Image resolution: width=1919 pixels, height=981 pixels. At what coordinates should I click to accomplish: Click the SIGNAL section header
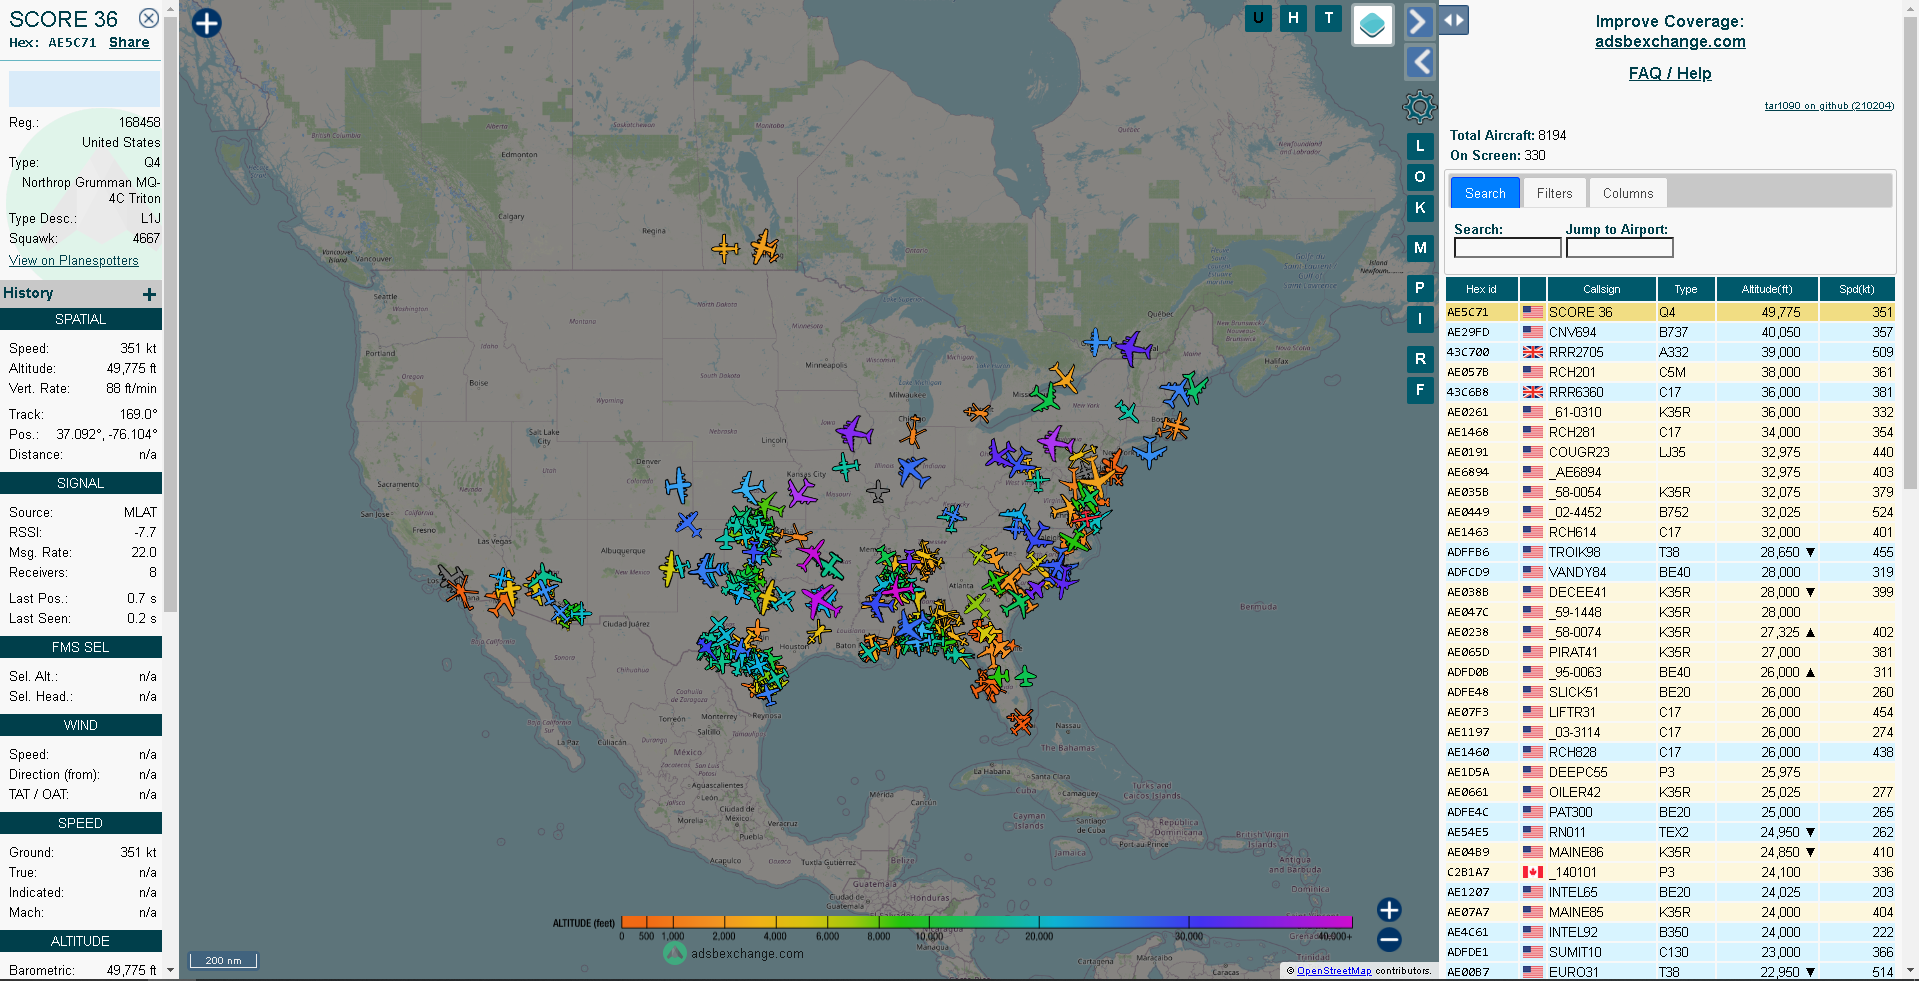81,483
